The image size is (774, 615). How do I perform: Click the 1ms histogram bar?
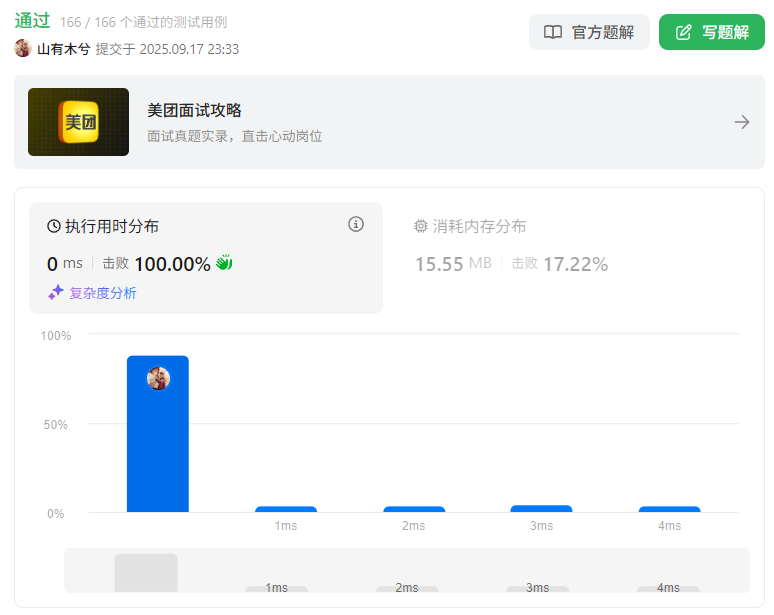[x=286, y=509]
